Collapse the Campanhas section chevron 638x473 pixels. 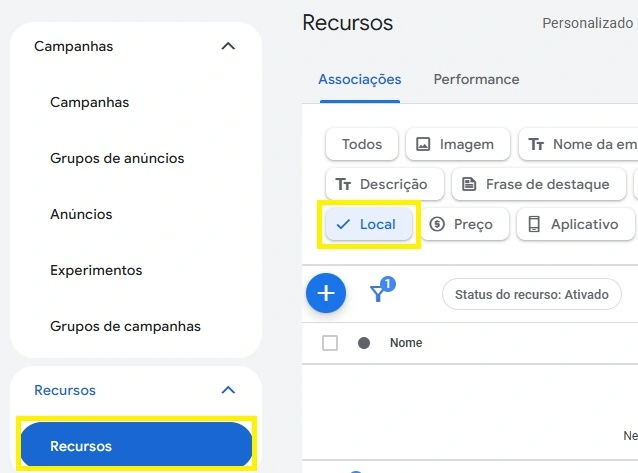[228, 46]
